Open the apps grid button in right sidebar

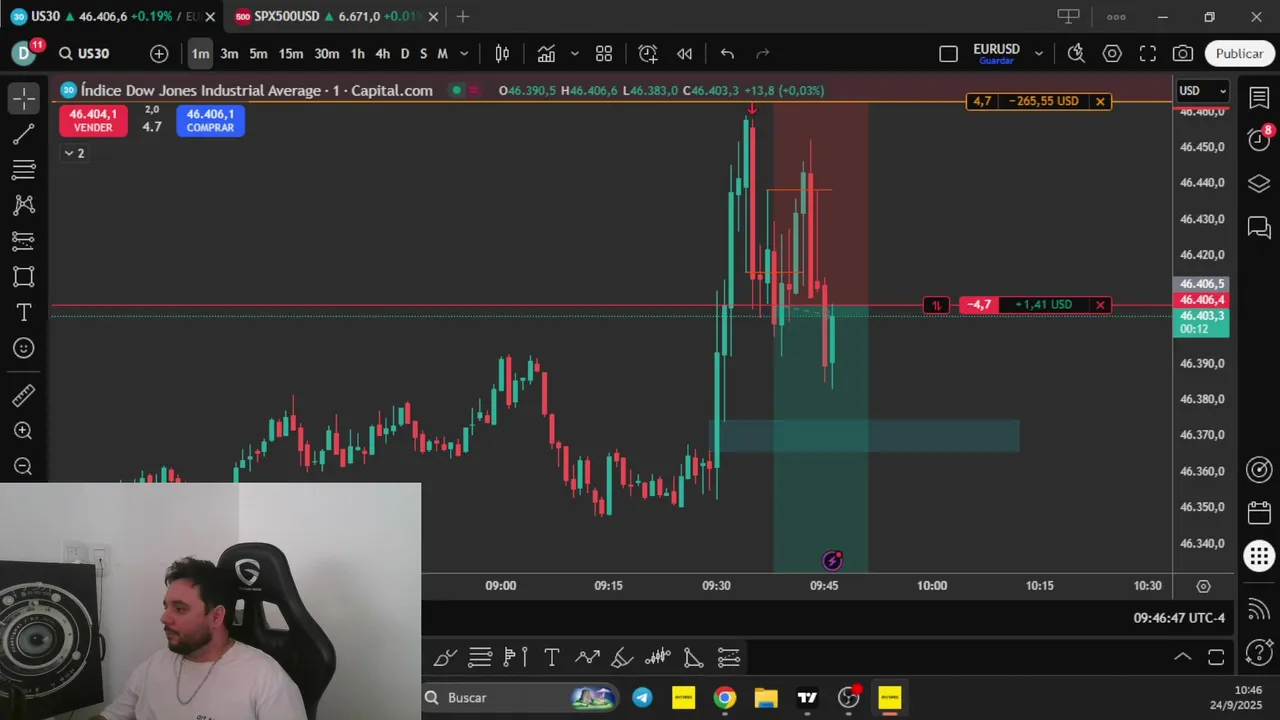click(1259, 556)
